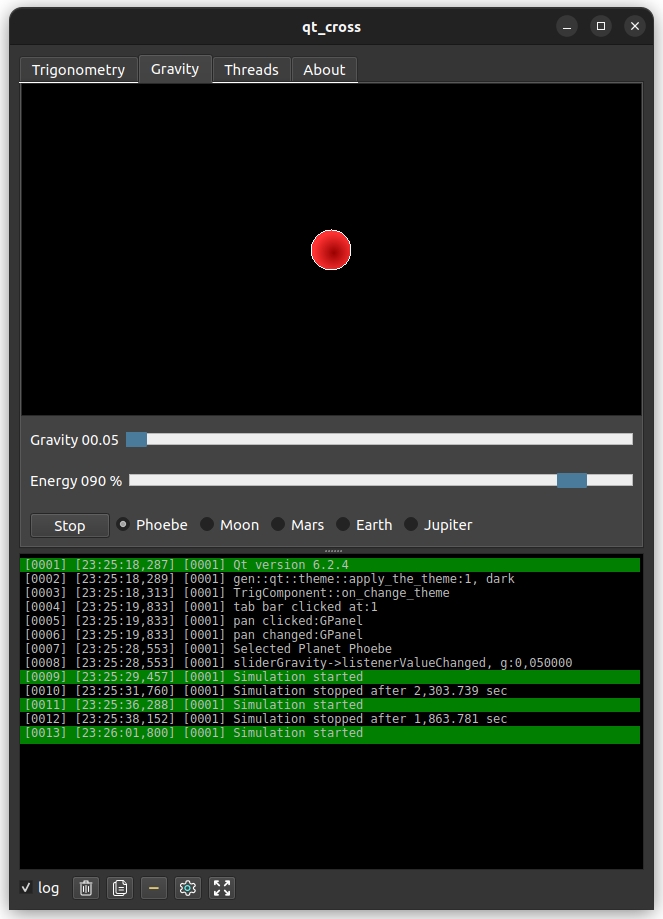
Task: Pick the Jupiter planet option
Action: tap(411, 525)
